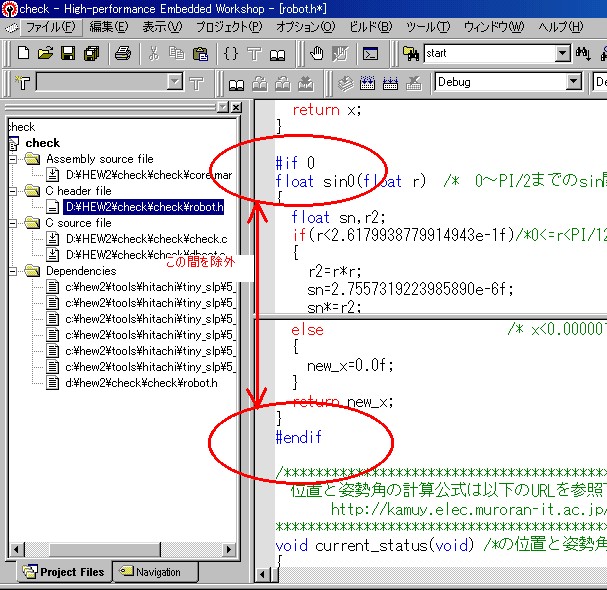Select the Project Files tab
Viewport: 607px width, 590px height.
point(63,572)
